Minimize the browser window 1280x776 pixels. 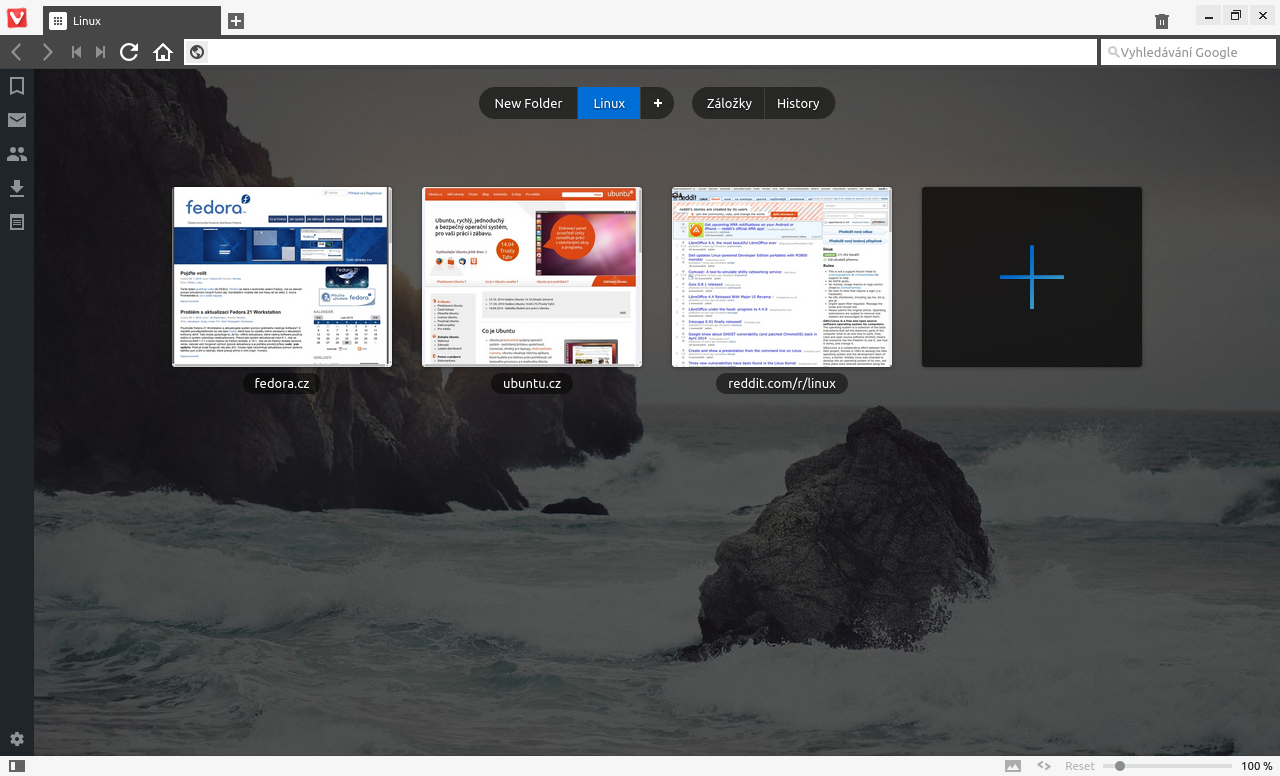[x=1210, y=15]
